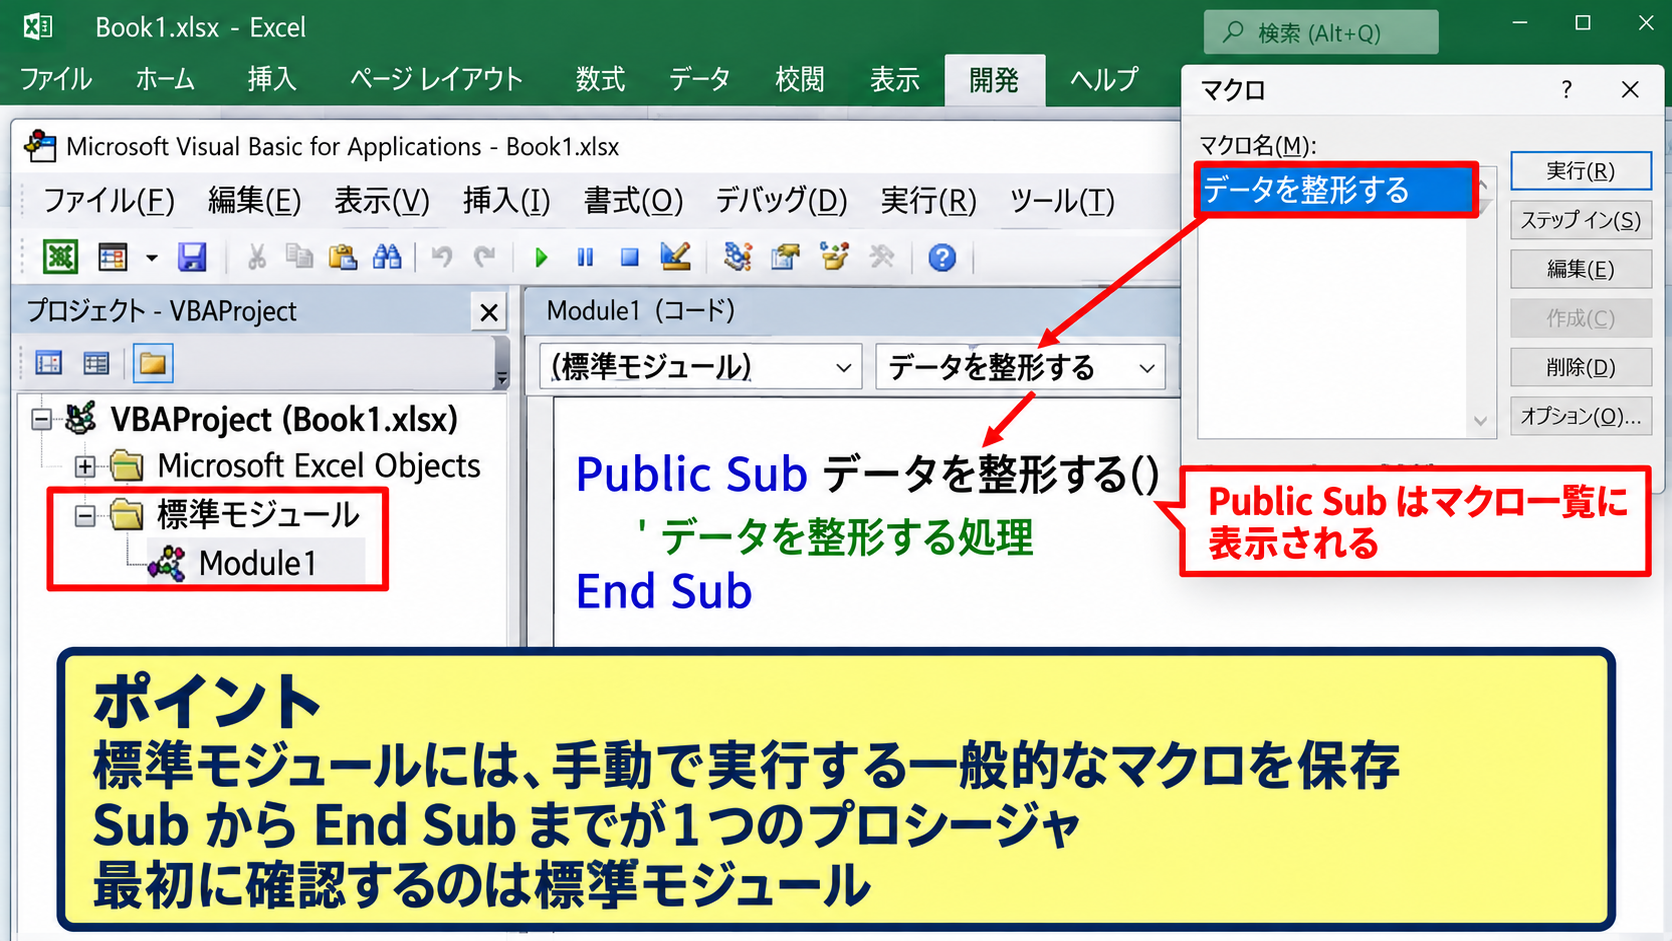Click the View Microsoft Excel icon in VBA toolbar
Image resolution: width=1672 pixels, height=941 pixels.
pyautogui.click(x=60, y=257)
